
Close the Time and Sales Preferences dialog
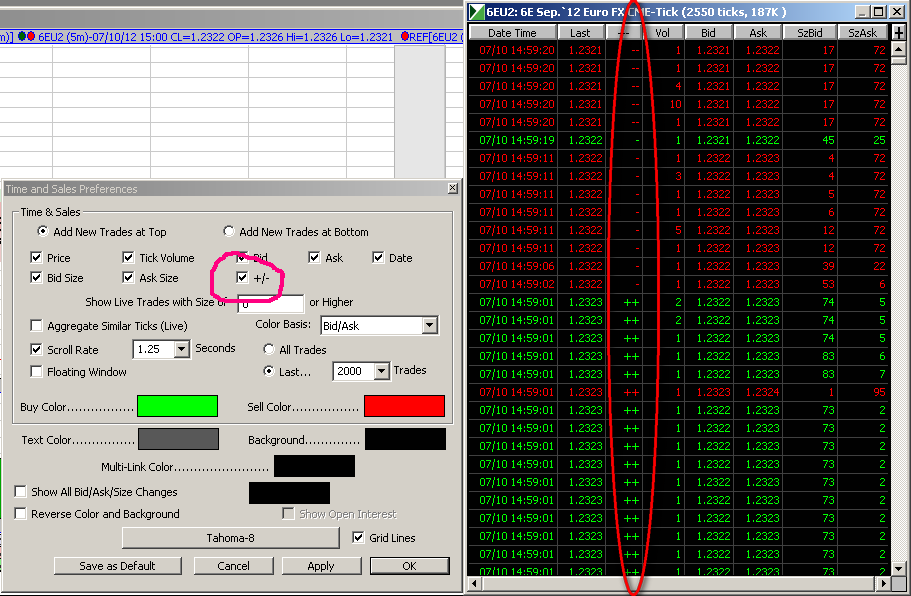(452, 188)
